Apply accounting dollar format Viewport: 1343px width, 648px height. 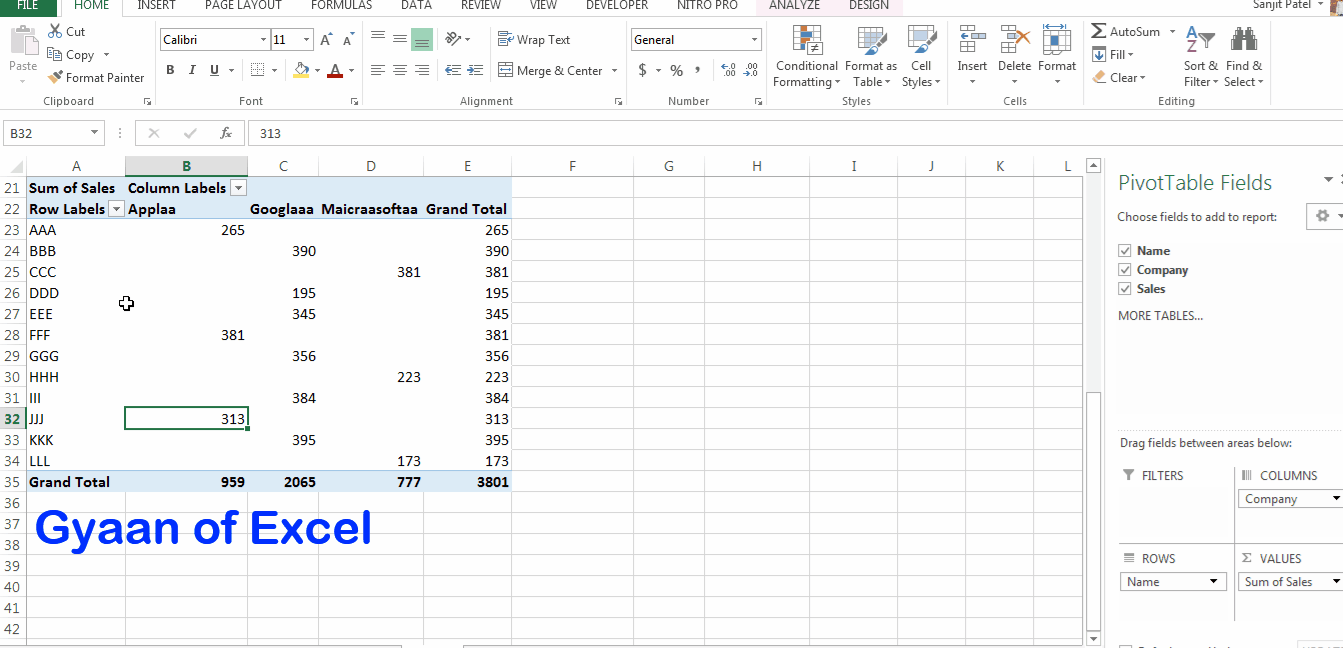(x=642, y=70)
